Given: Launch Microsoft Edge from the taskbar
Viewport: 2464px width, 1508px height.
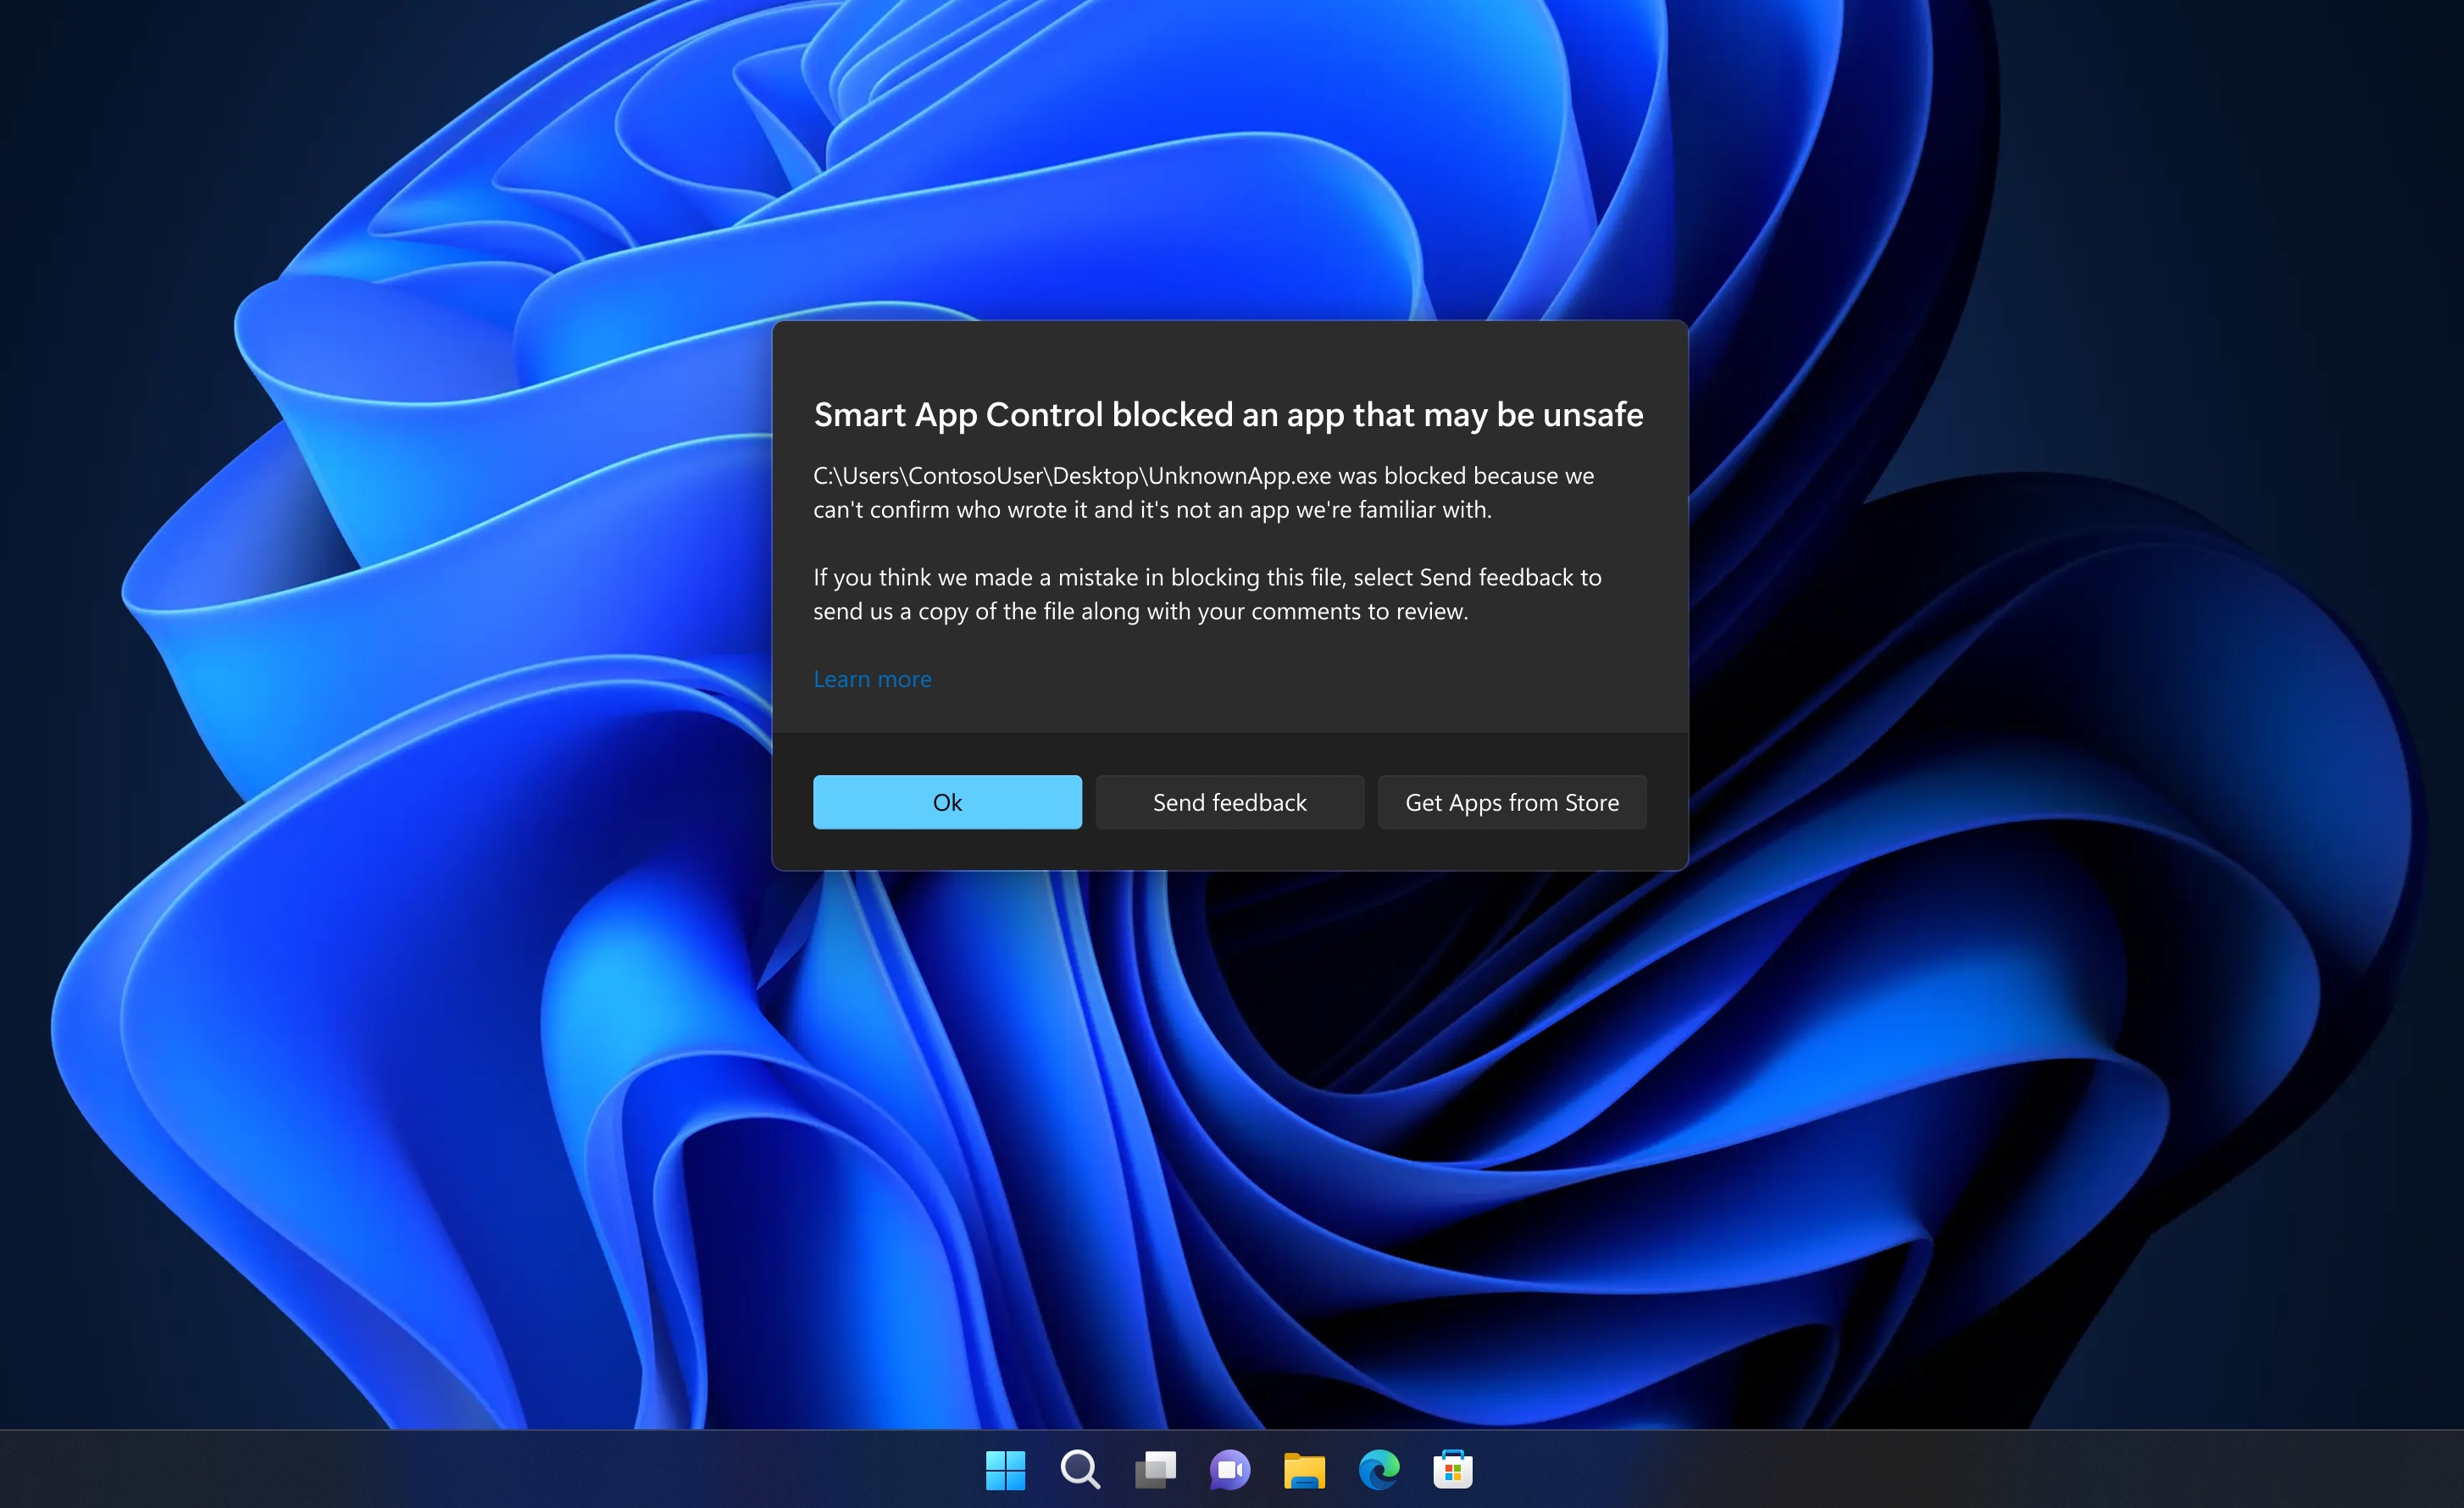Looking at the screenshot, I should tap(1379, 1469).
